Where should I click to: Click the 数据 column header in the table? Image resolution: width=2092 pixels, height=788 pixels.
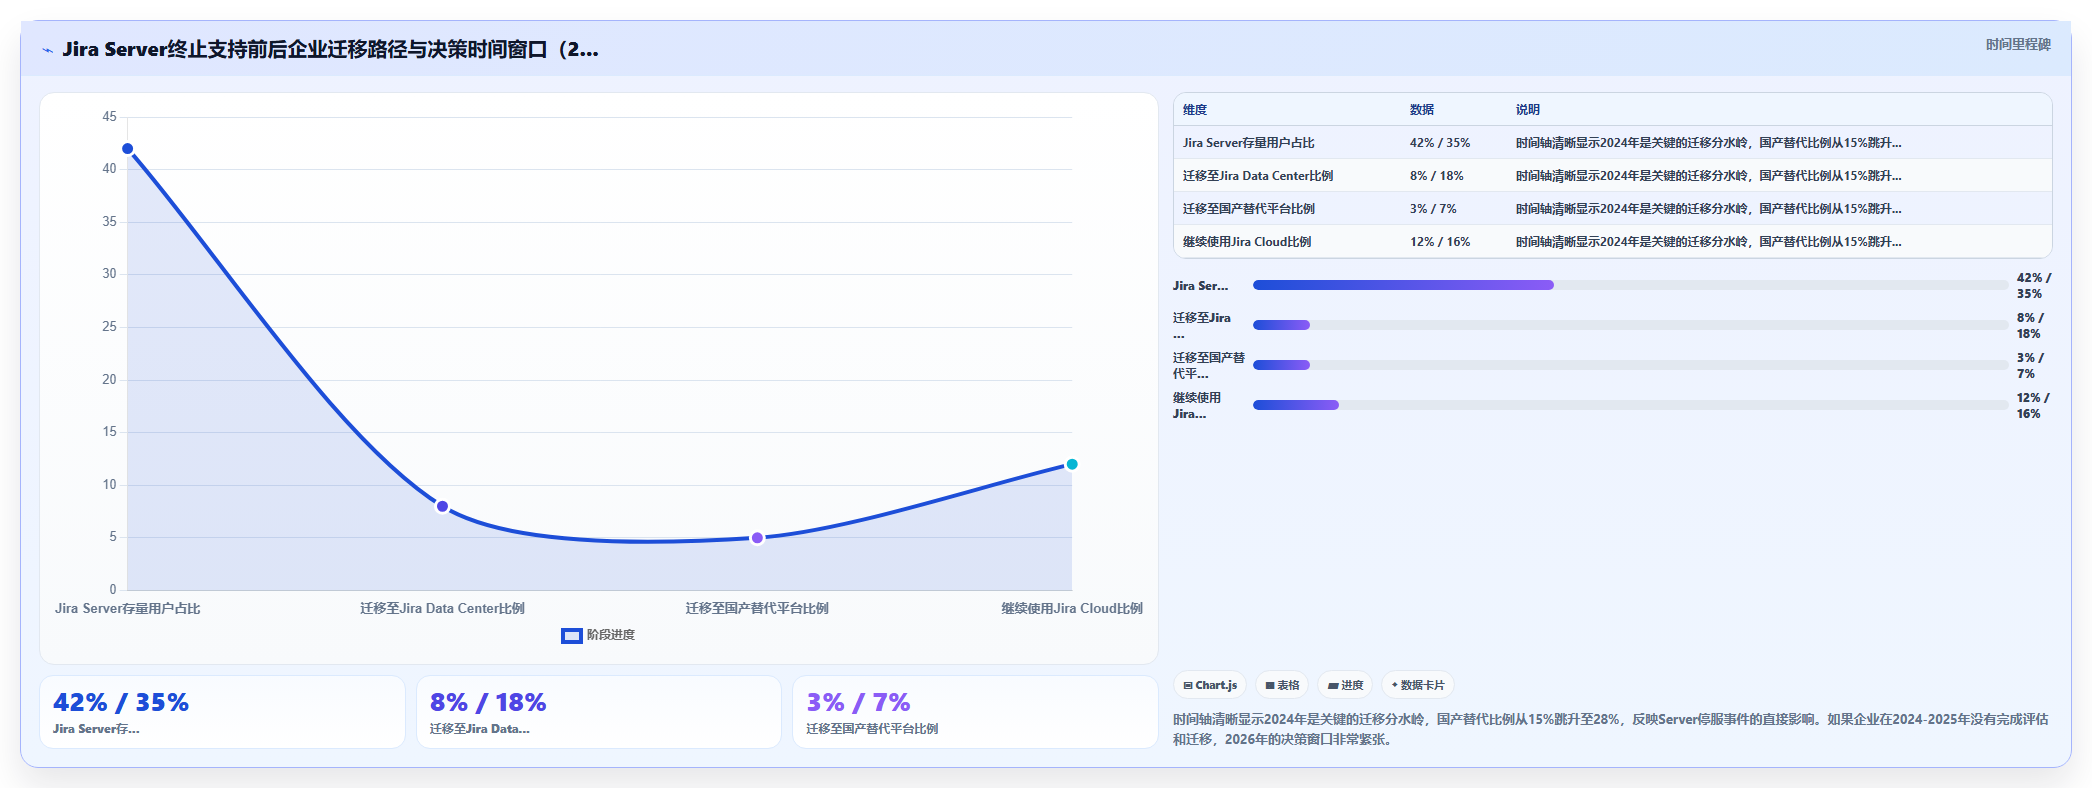click(1422, 110)
